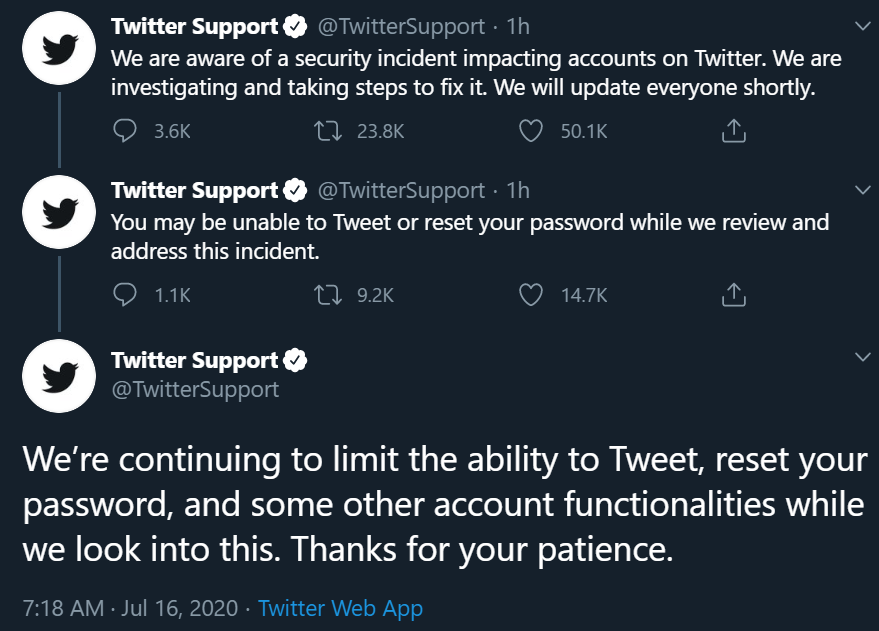The image size is (879, 631).
Task: Click the Twitter Support name on first tweet
Action: (x=194, y=26)
